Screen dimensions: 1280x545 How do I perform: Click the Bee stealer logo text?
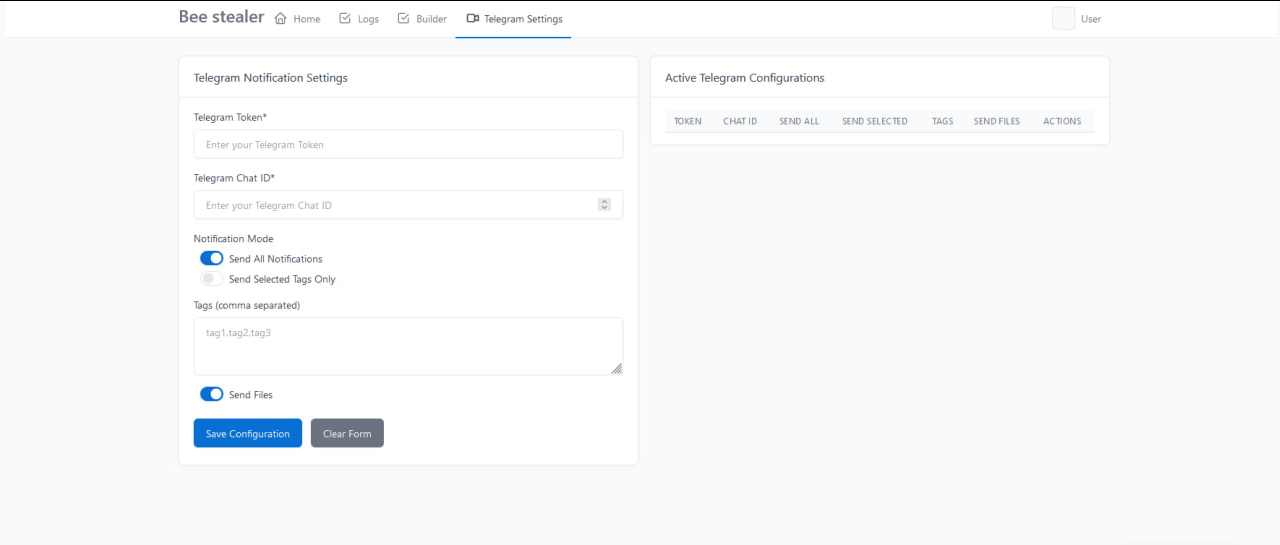[x=221, y=17]
